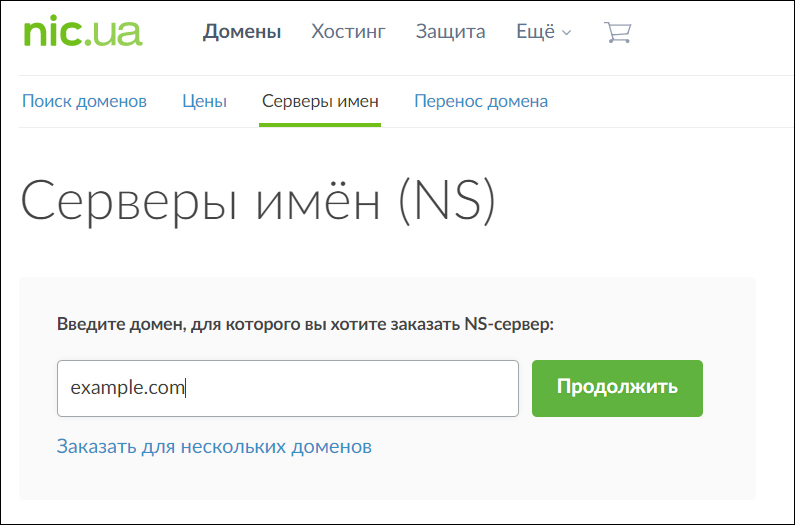Go to the Хостинг section
The image size is (795, 525).
[x=348, y=32]
